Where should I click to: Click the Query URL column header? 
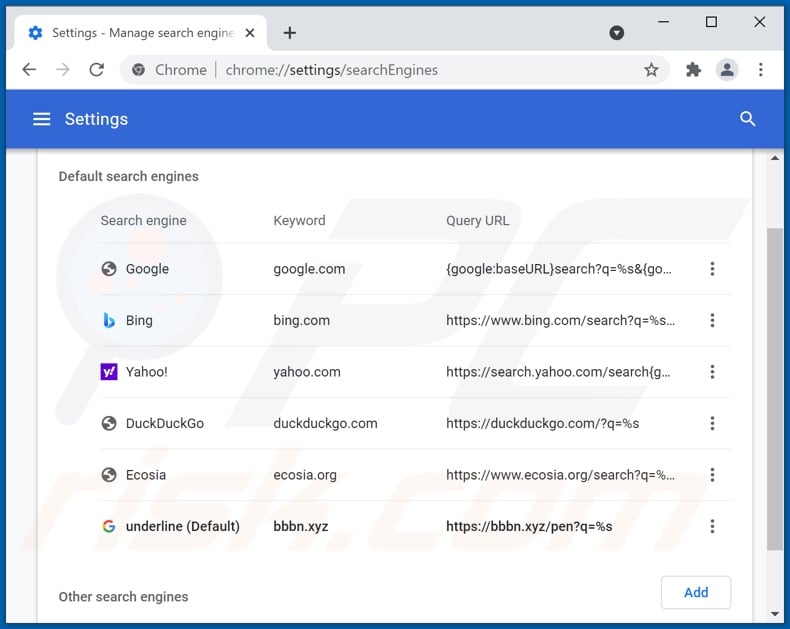(x=478, y=220)
